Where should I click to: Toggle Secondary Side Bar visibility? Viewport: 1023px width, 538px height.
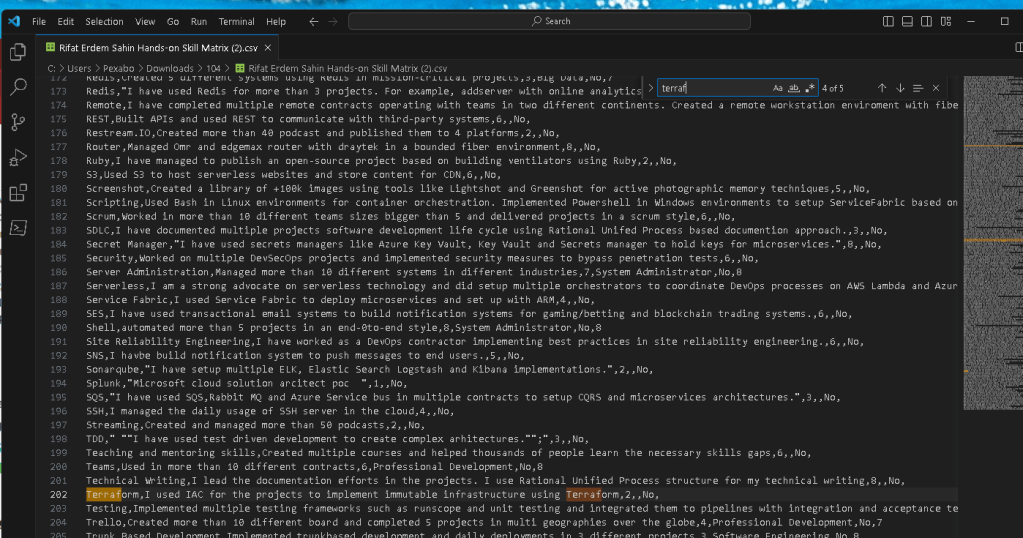[x=926, y=22]
